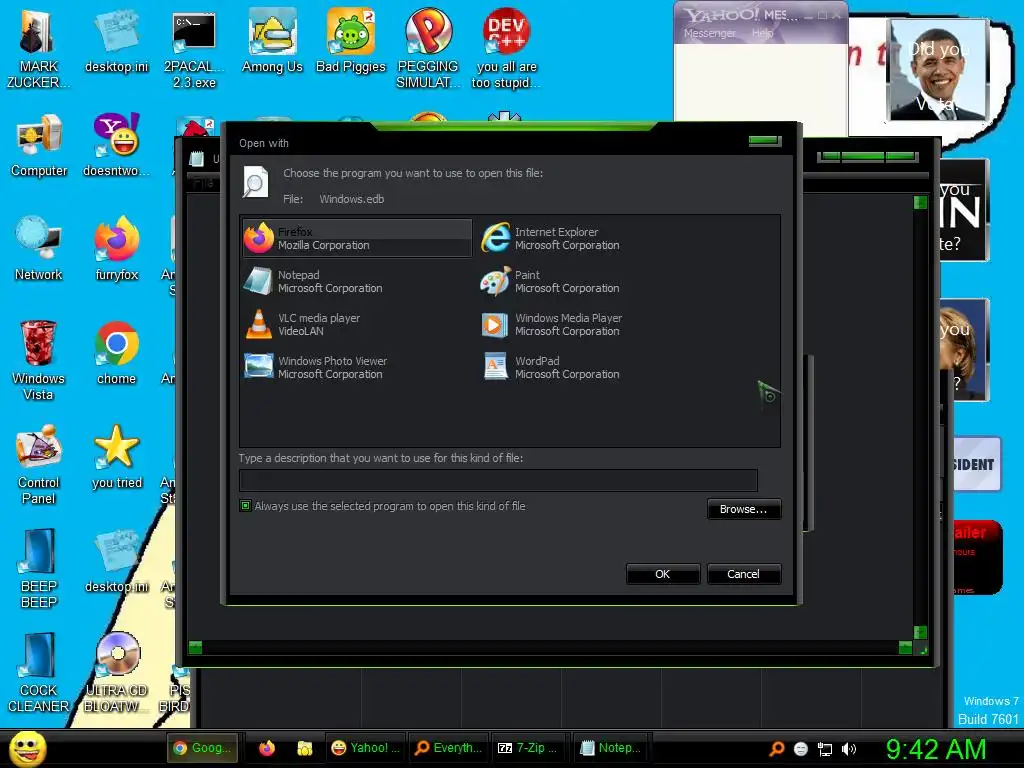Switch to the 7-Zip taskbar item
Viewport: 1024px width, 768px height.
coord(530,748)
